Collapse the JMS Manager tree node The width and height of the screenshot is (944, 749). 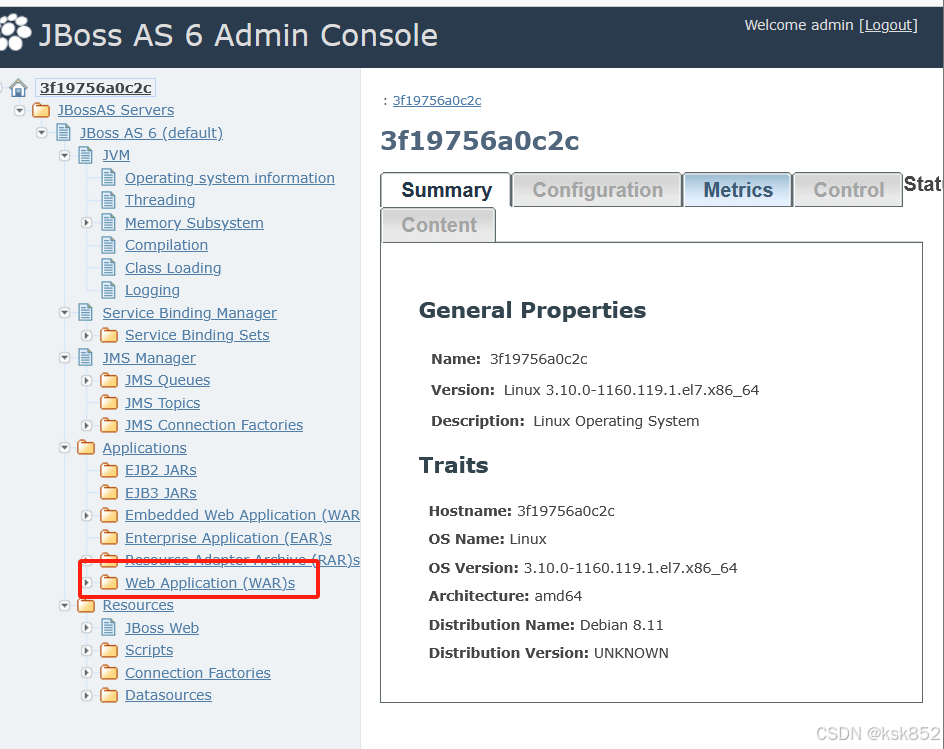[64, 357]
